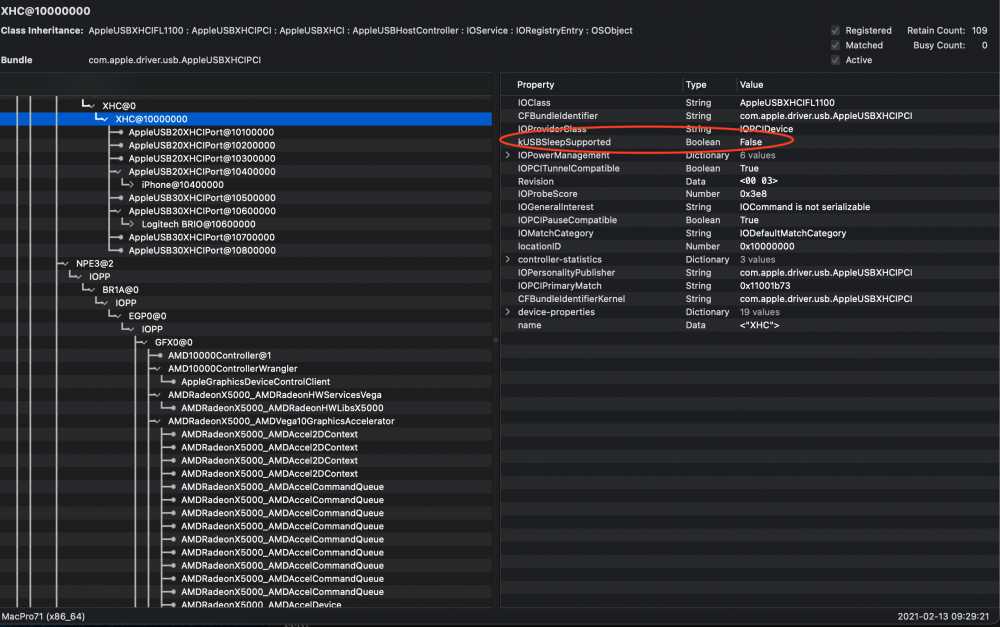Select the IOClass property row

pos(749,103)
